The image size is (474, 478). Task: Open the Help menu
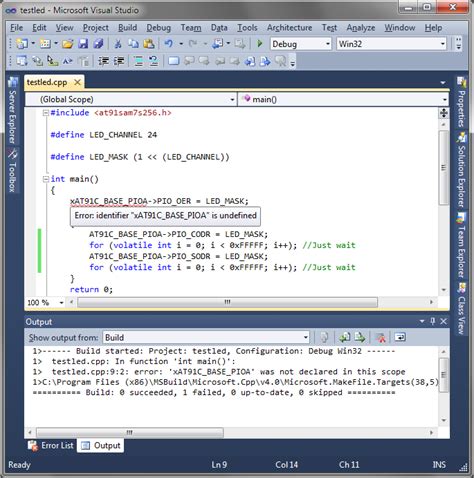[x=433, y=28]
